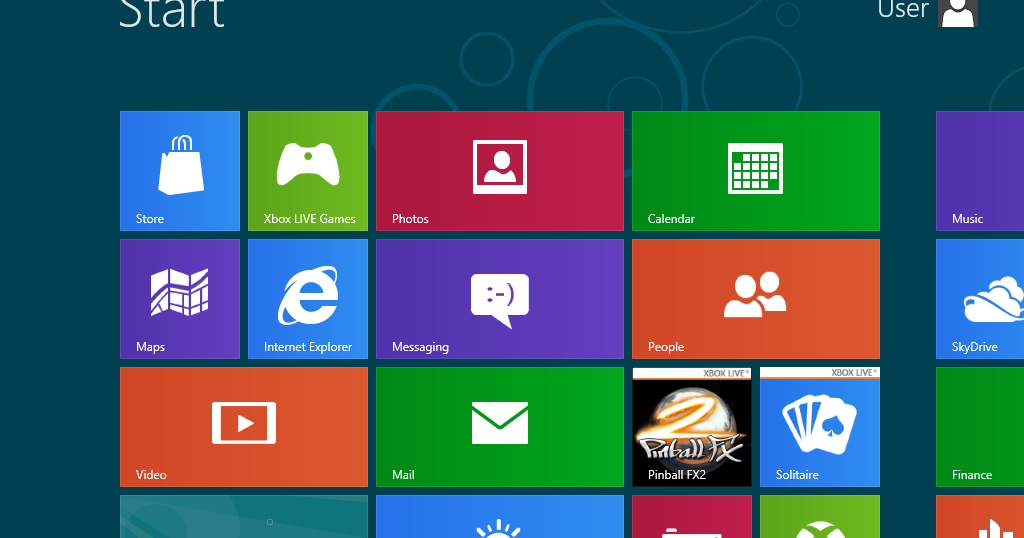The height and width of the screenshot is (538, 1024).
Task: Launch the Xbox LIVE Games tile
Action: tap(308, 171)
